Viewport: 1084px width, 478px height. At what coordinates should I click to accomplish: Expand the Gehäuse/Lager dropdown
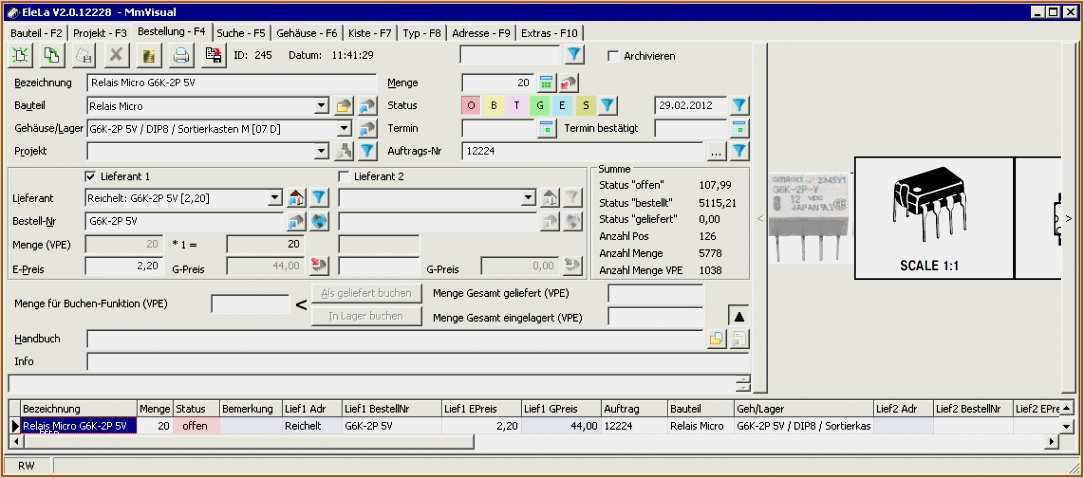click(344, 129)
